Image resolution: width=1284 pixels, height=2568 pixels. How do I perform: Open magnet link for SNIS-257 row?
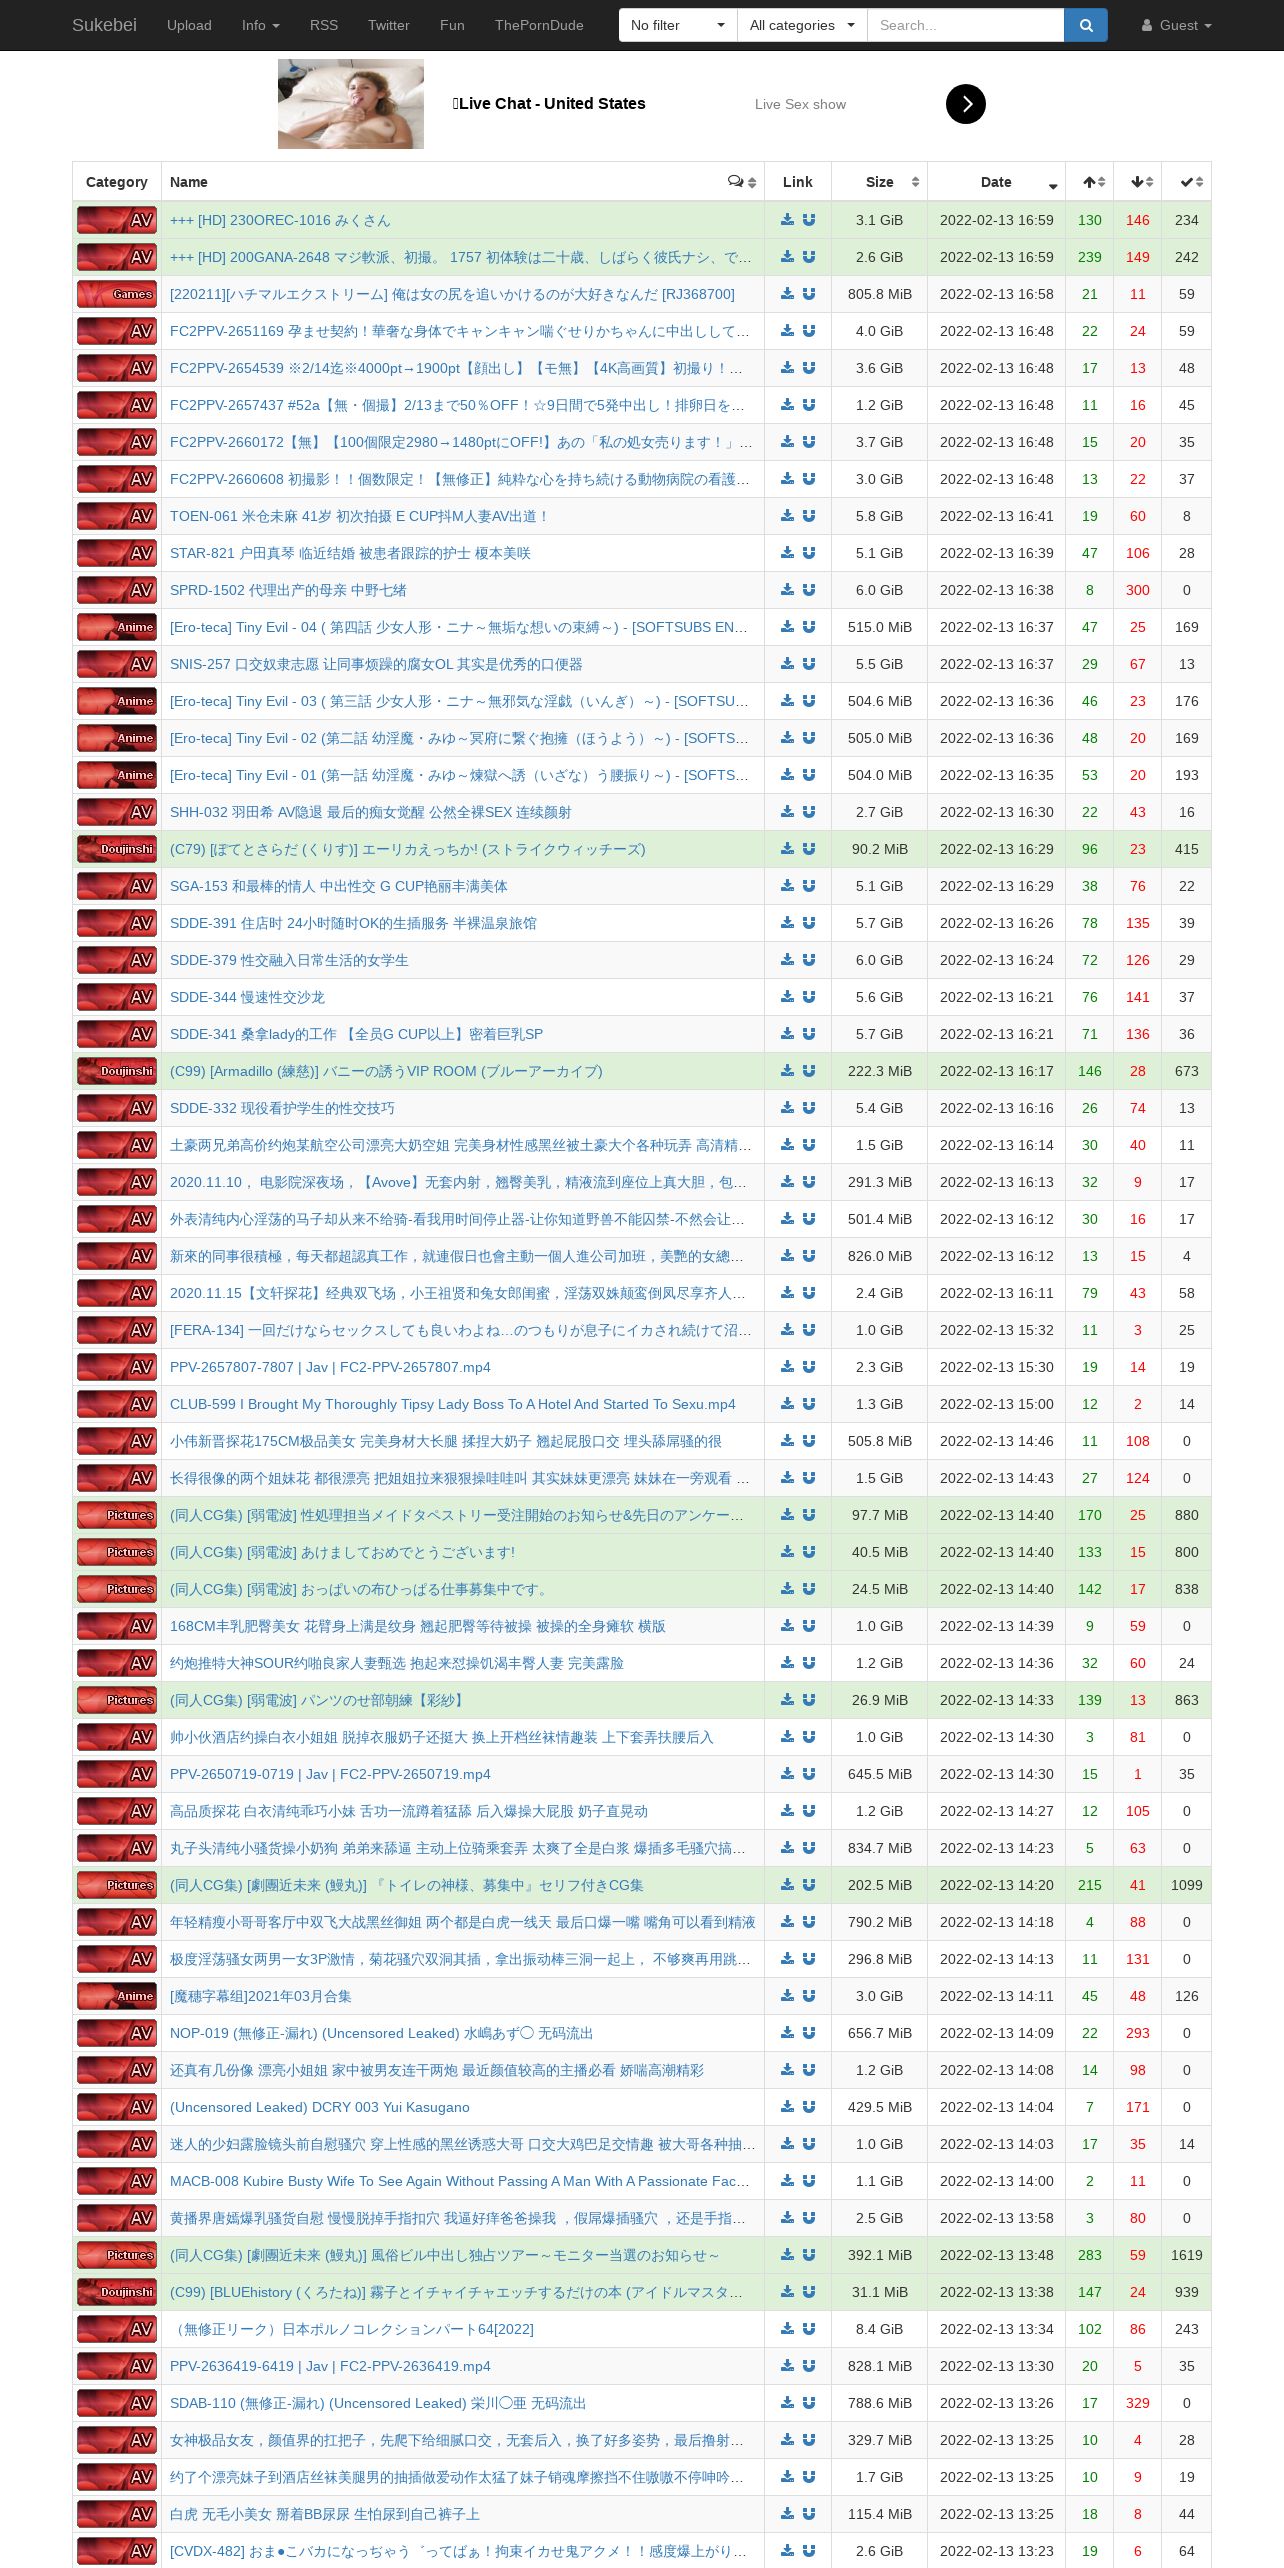(809, 664)
